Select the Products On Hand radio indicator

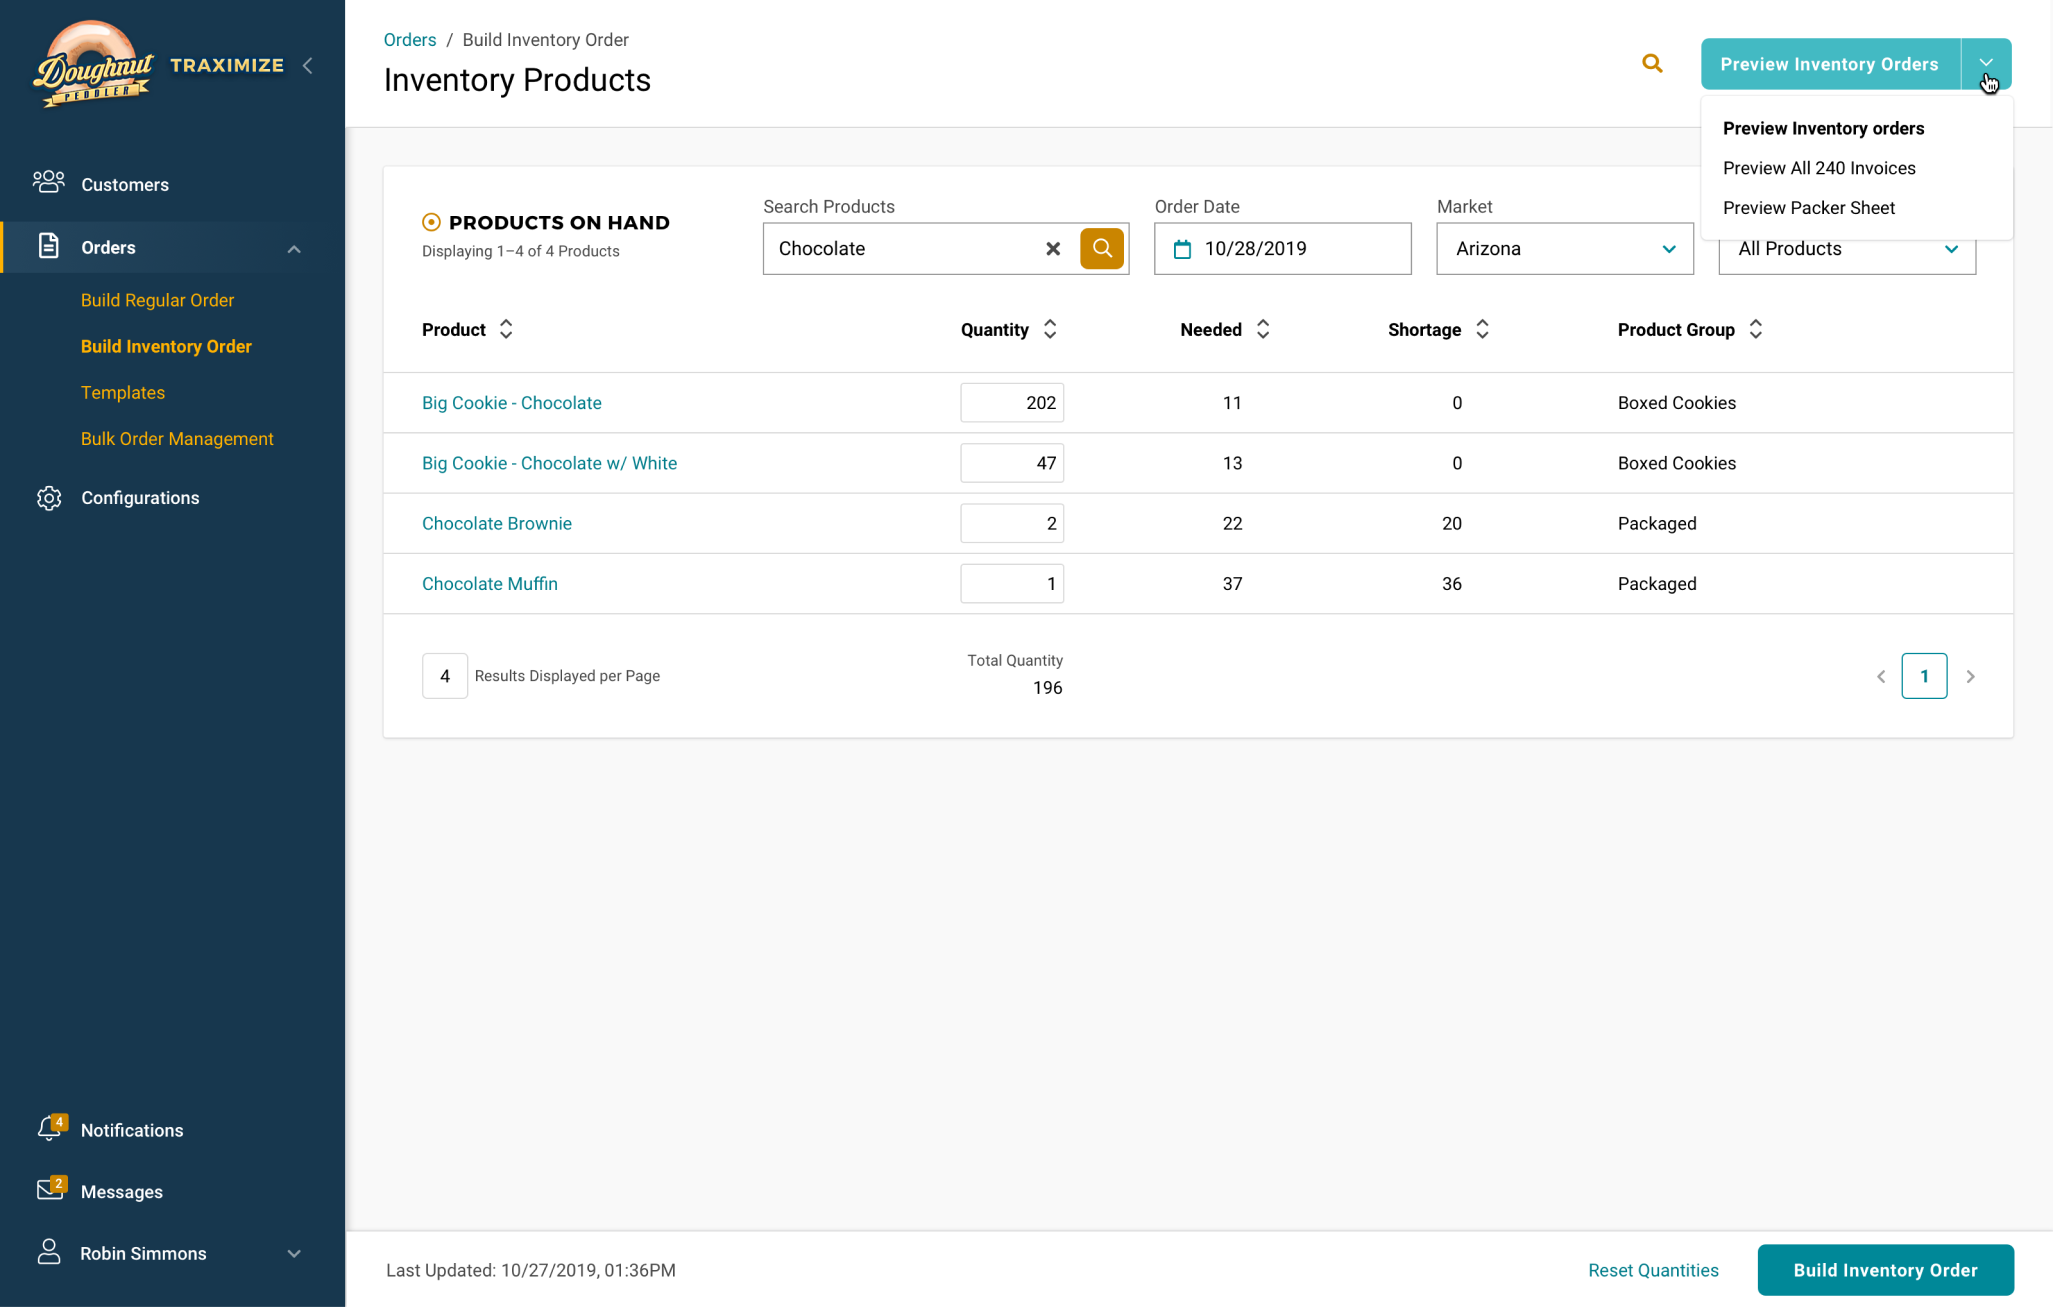431,222
